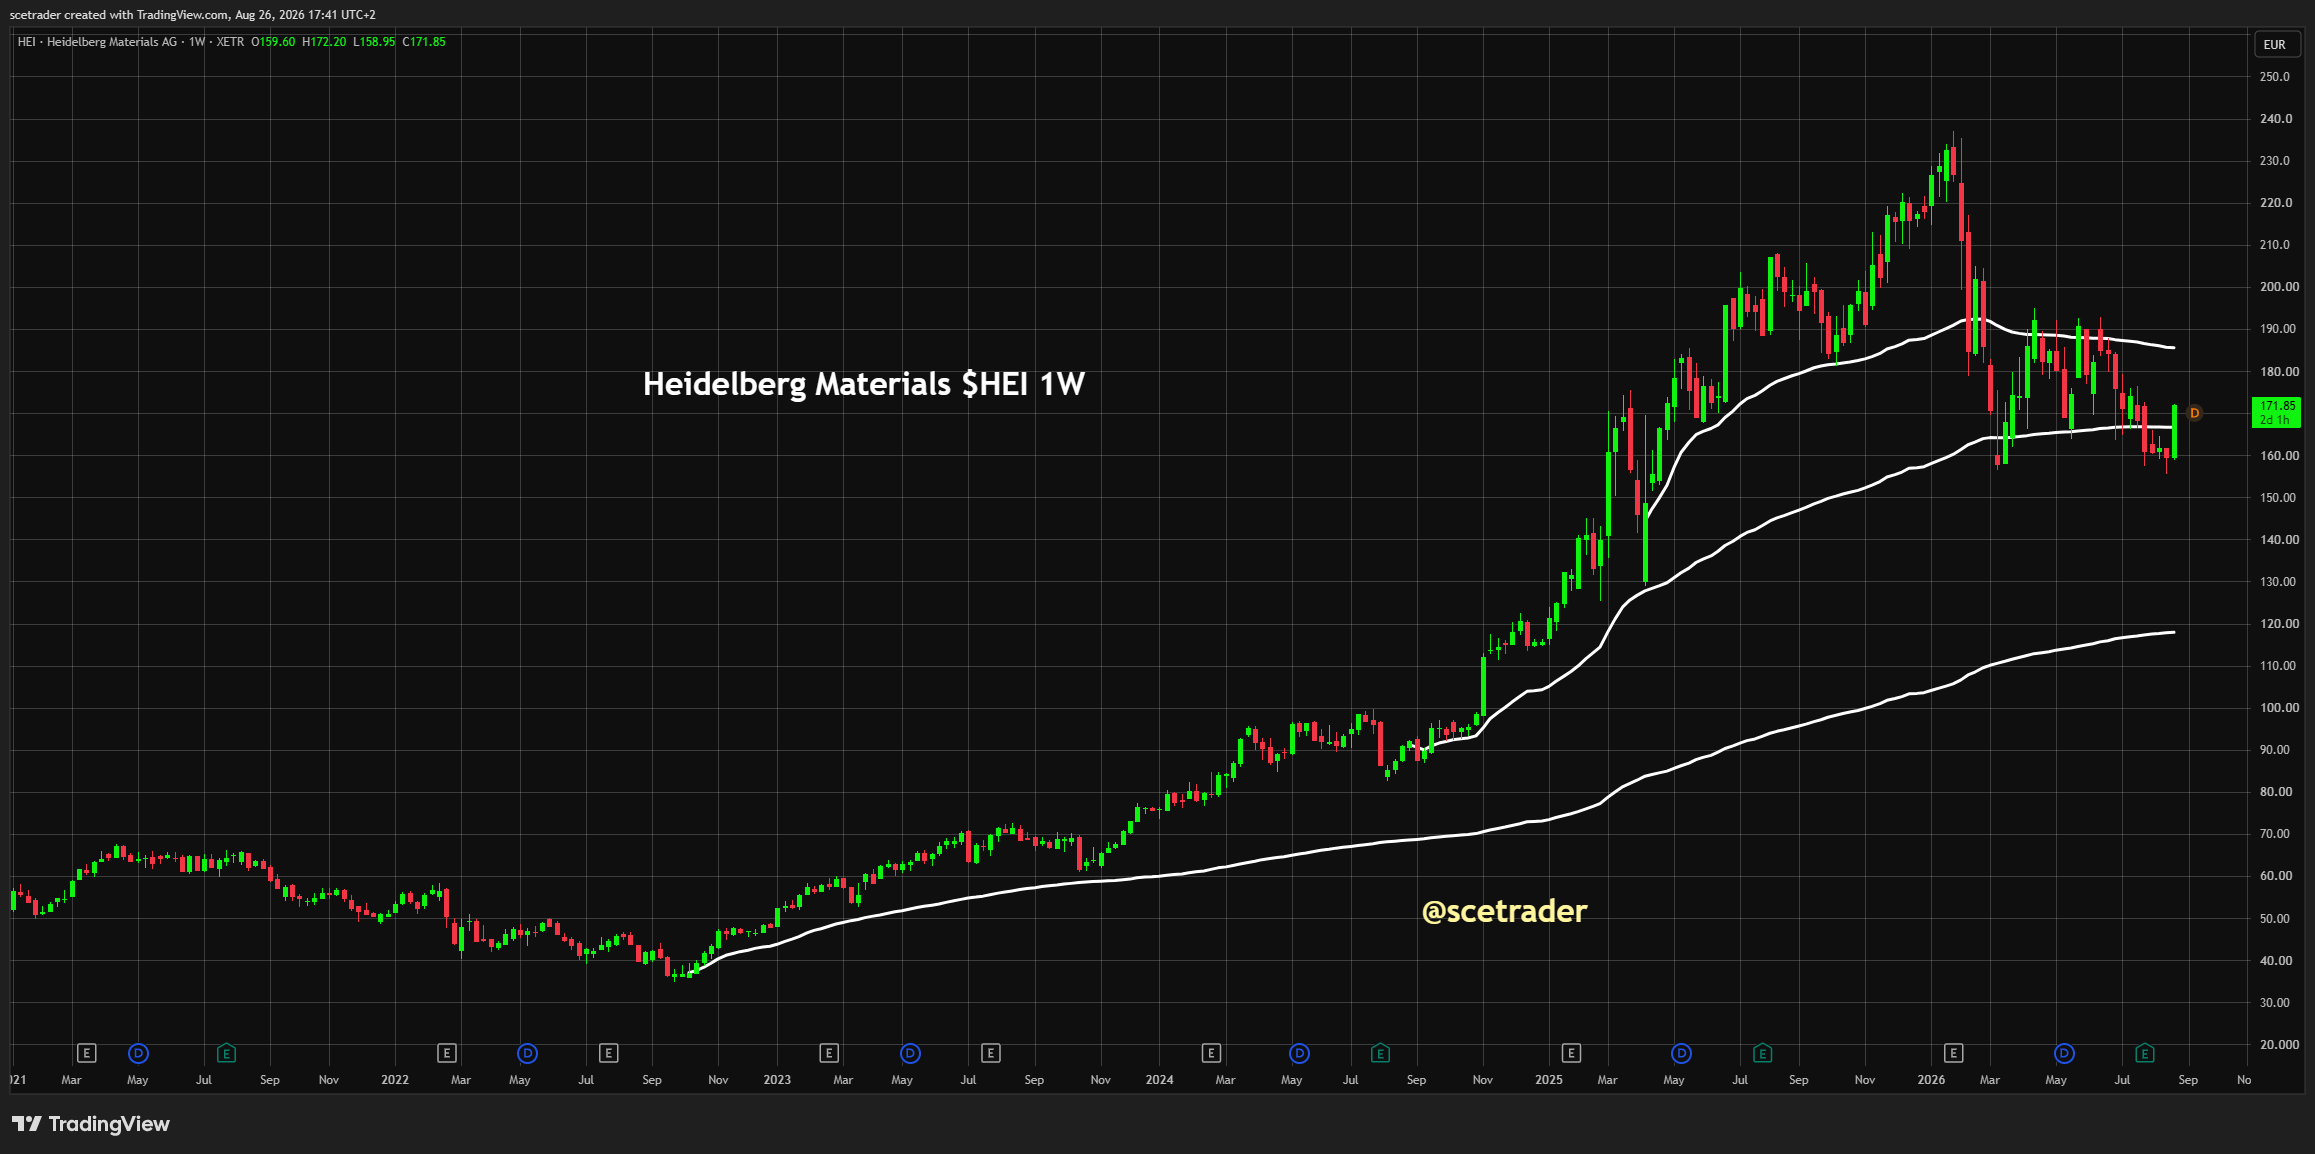
Task: Click the TradingView logo
Action: click(91, 1124)
